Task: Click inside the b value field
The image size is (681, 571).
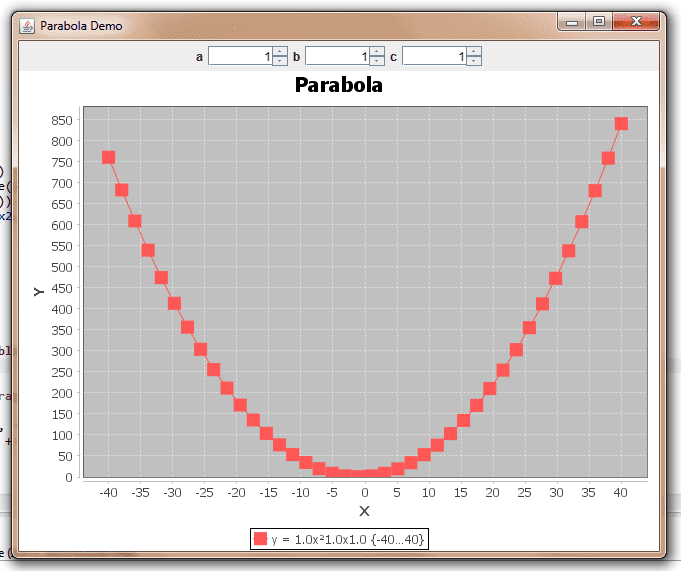Action: pos(337,57)
